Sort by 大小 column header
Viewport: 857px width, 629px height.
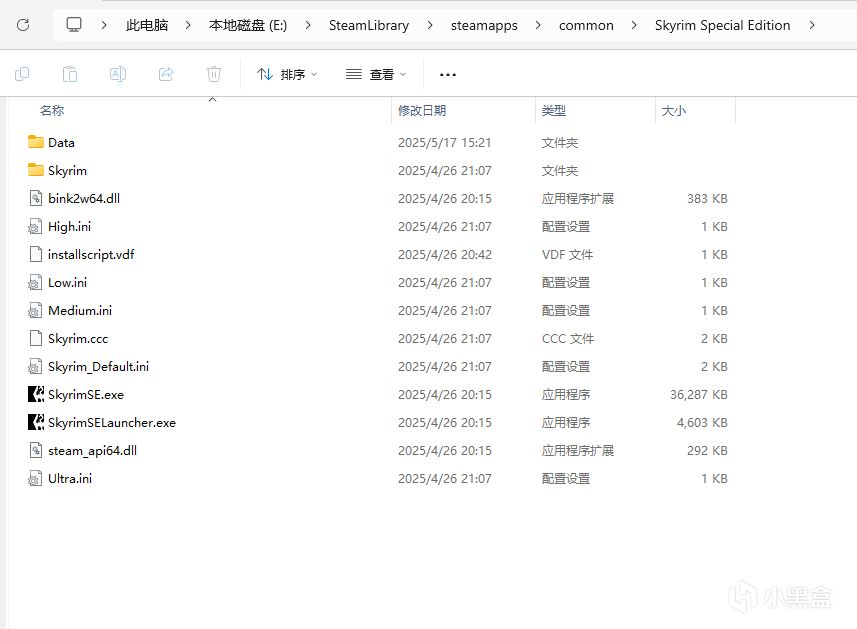coord(673,110)
